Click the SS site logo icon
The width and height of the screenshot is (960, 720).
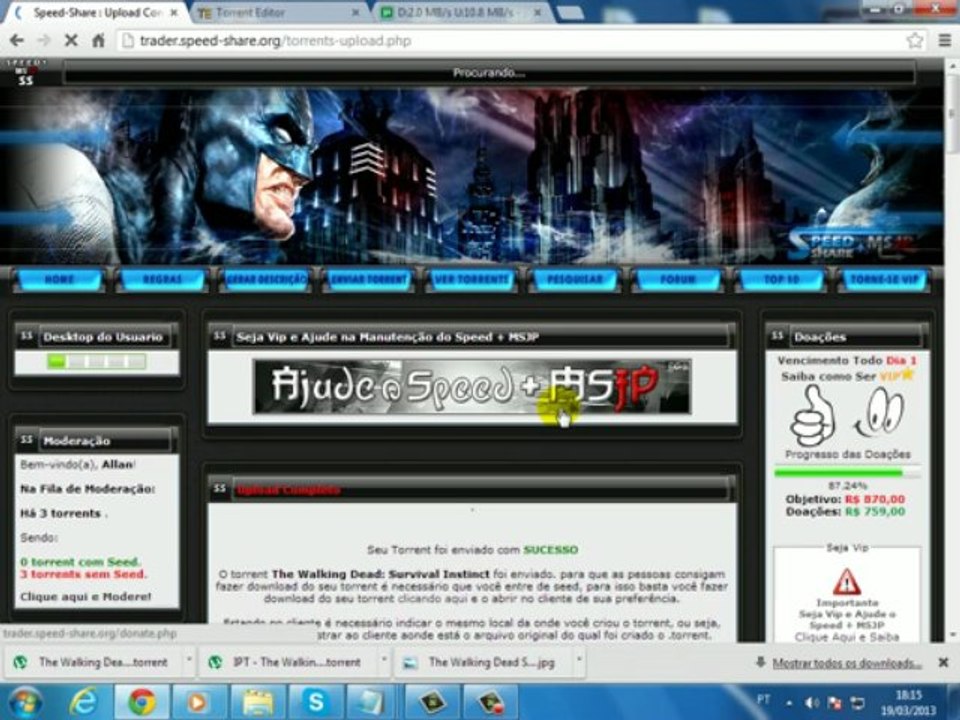point(26,73)
